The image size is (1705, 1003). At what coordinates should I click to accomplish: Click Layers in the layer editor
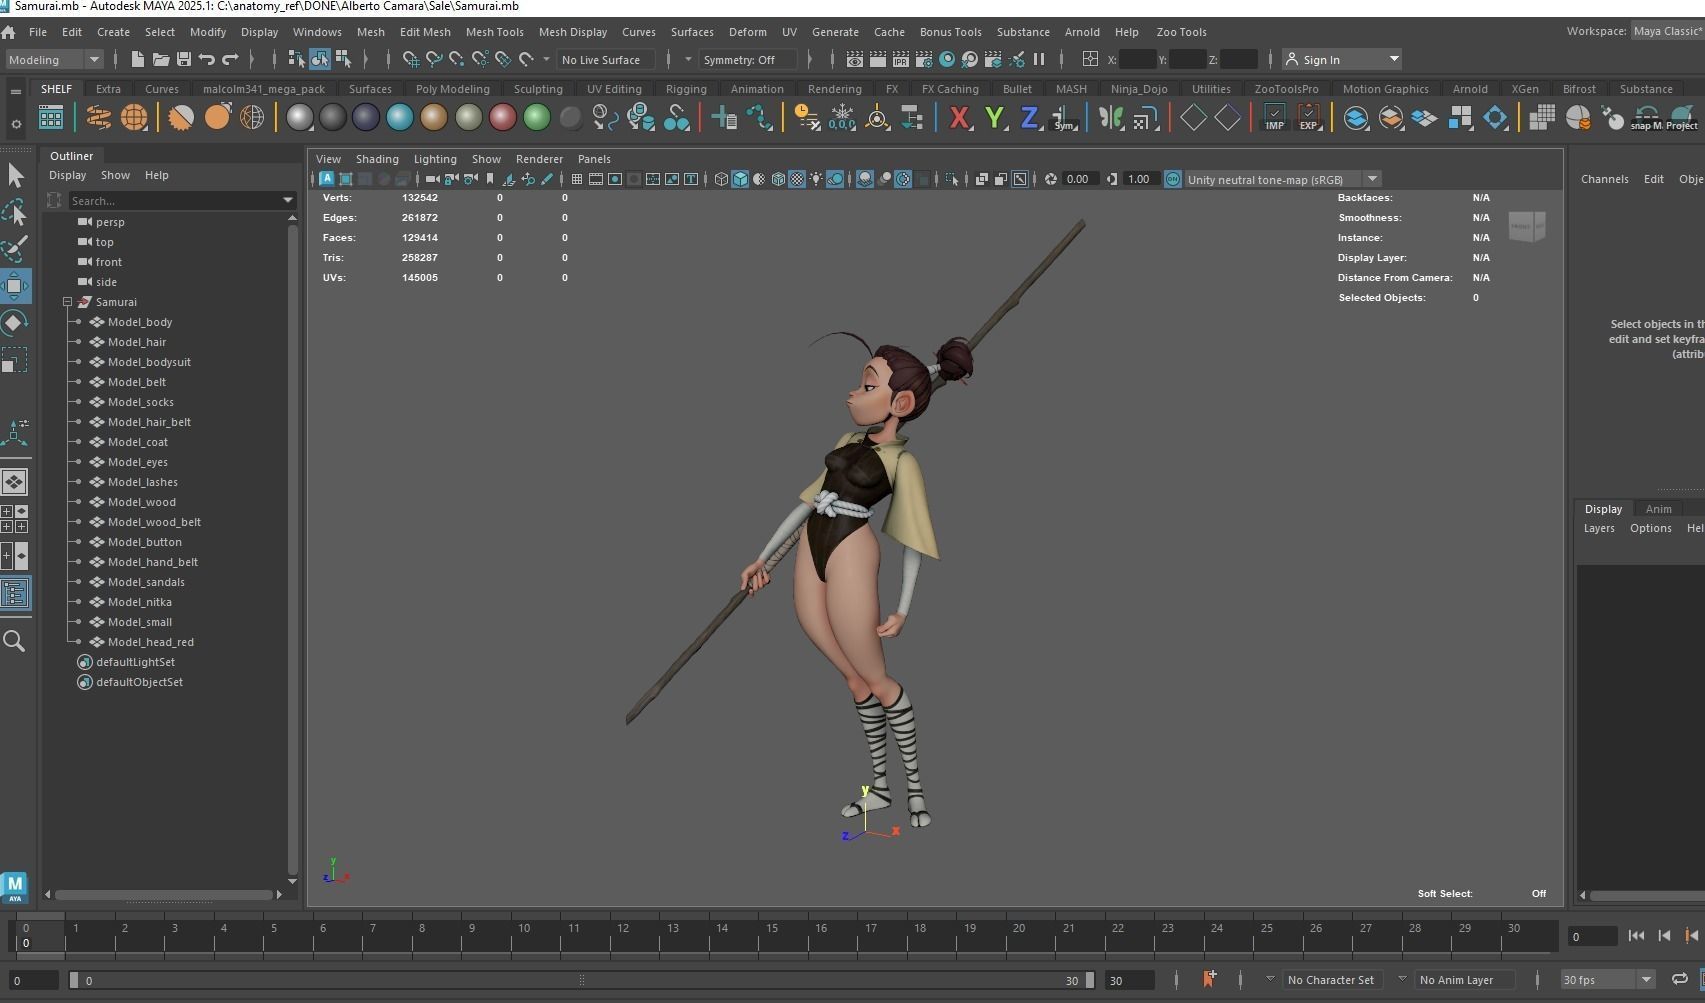point(1598,529)
